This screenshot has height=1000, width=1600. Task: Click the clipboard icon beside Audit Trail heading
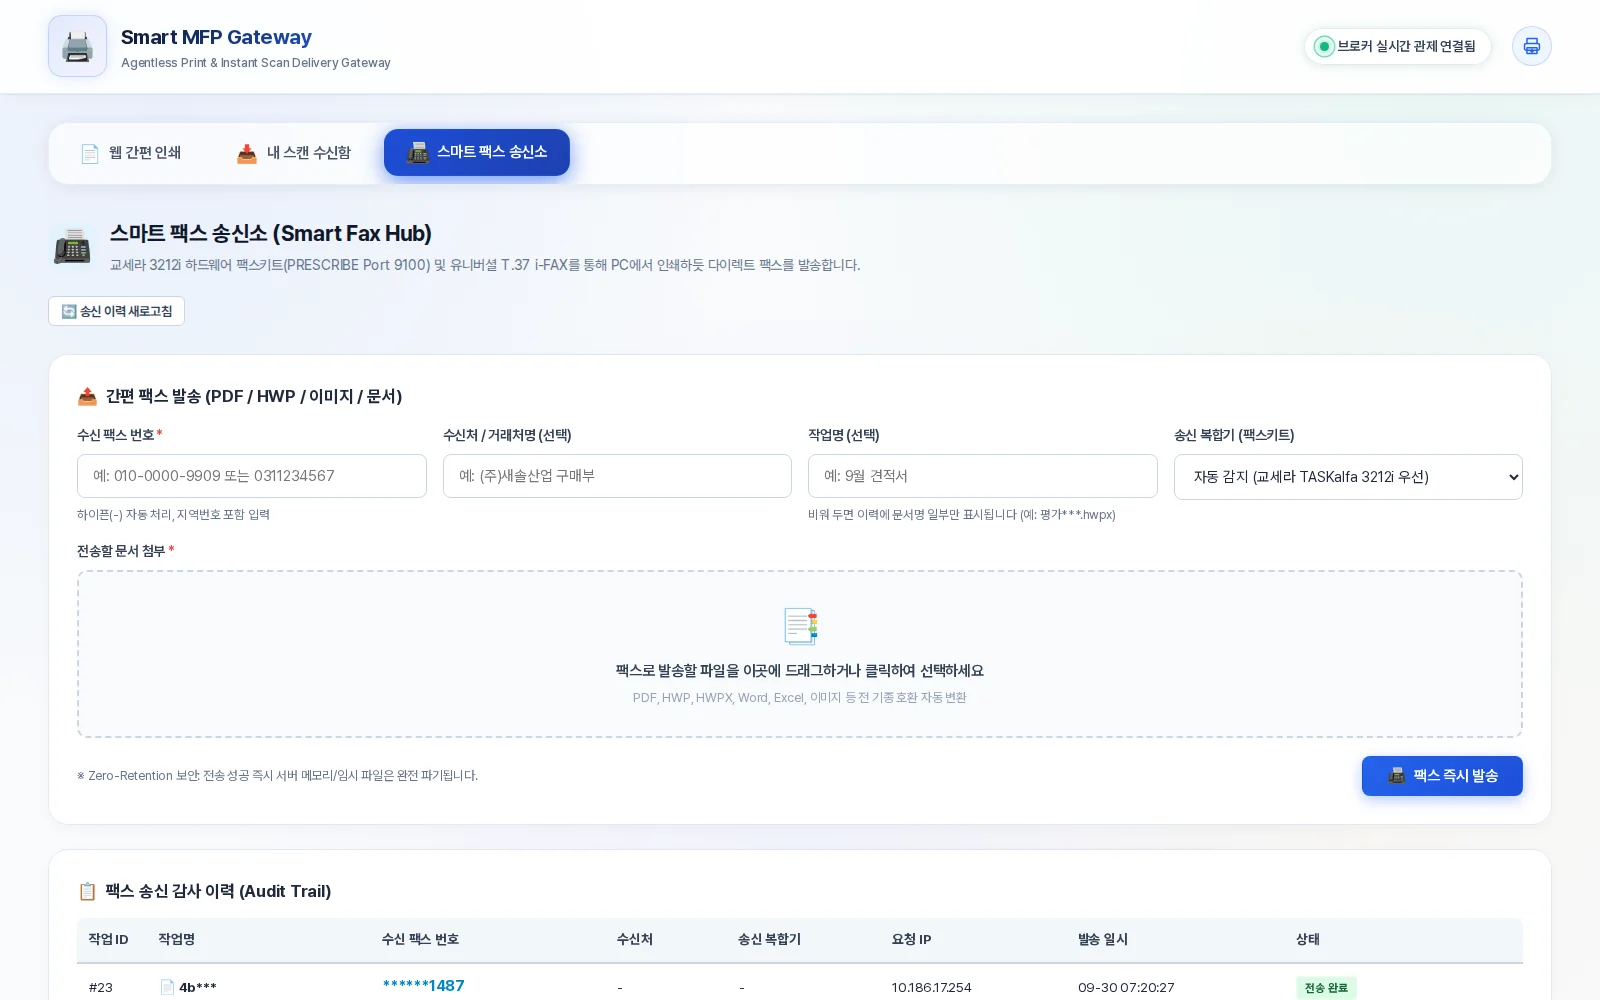point(87,891)
